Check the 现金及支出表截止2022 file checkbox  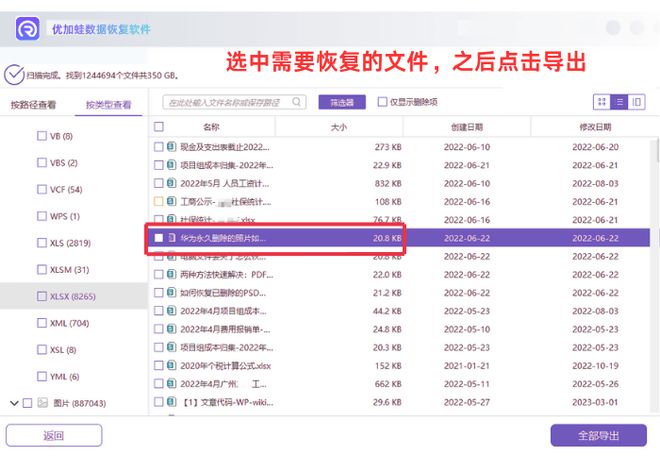click(159, 147)
